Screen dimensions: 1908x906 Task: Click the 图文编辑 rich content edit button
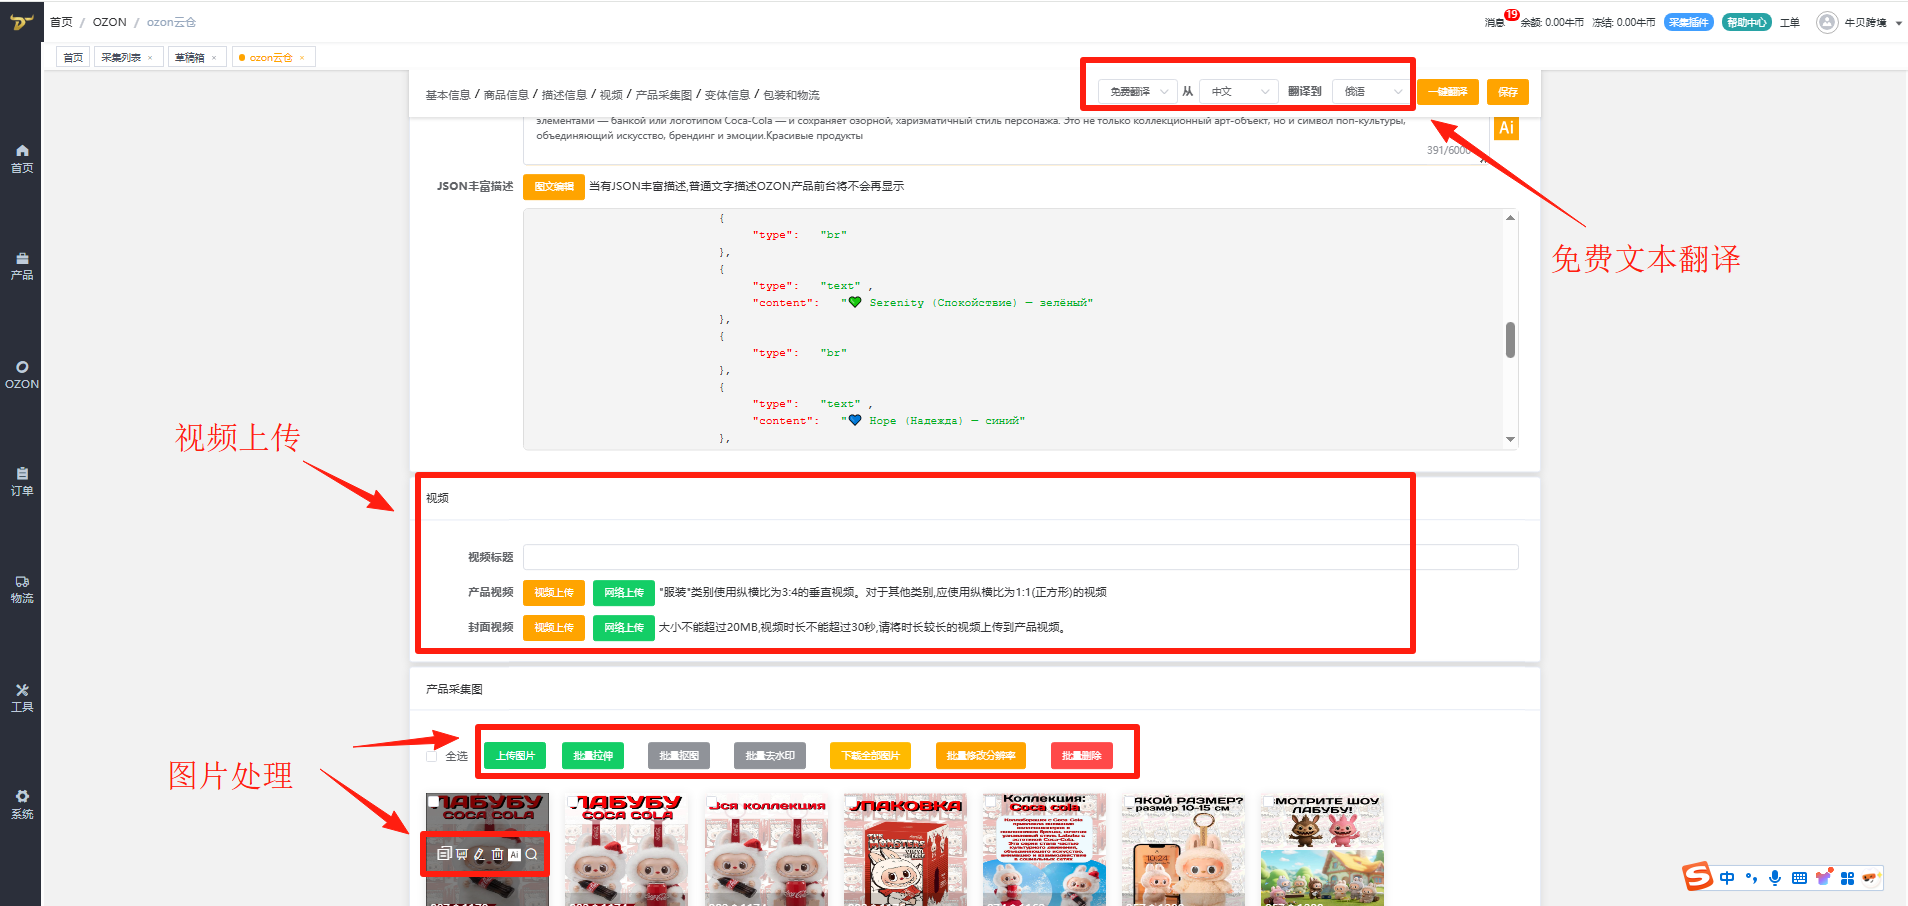[x=554, y=186]
